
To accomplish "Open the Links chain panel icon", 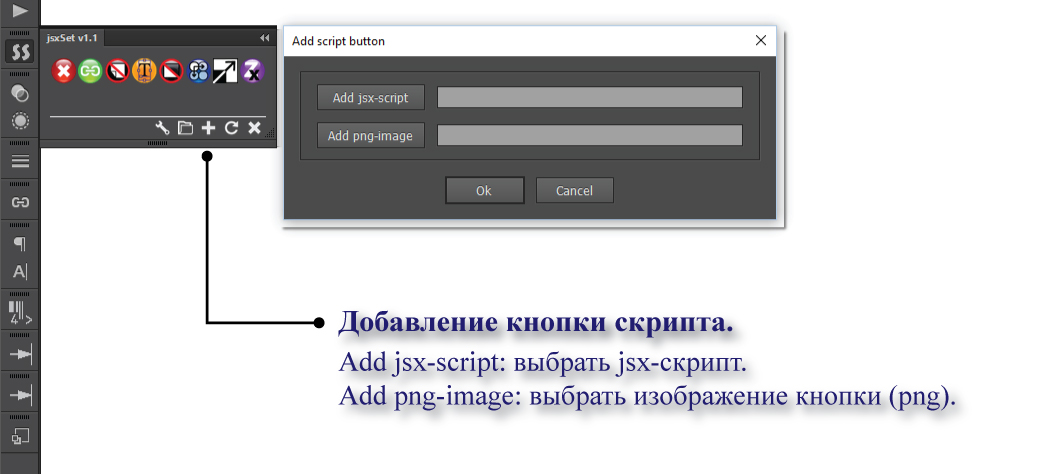I will point(20,202).
